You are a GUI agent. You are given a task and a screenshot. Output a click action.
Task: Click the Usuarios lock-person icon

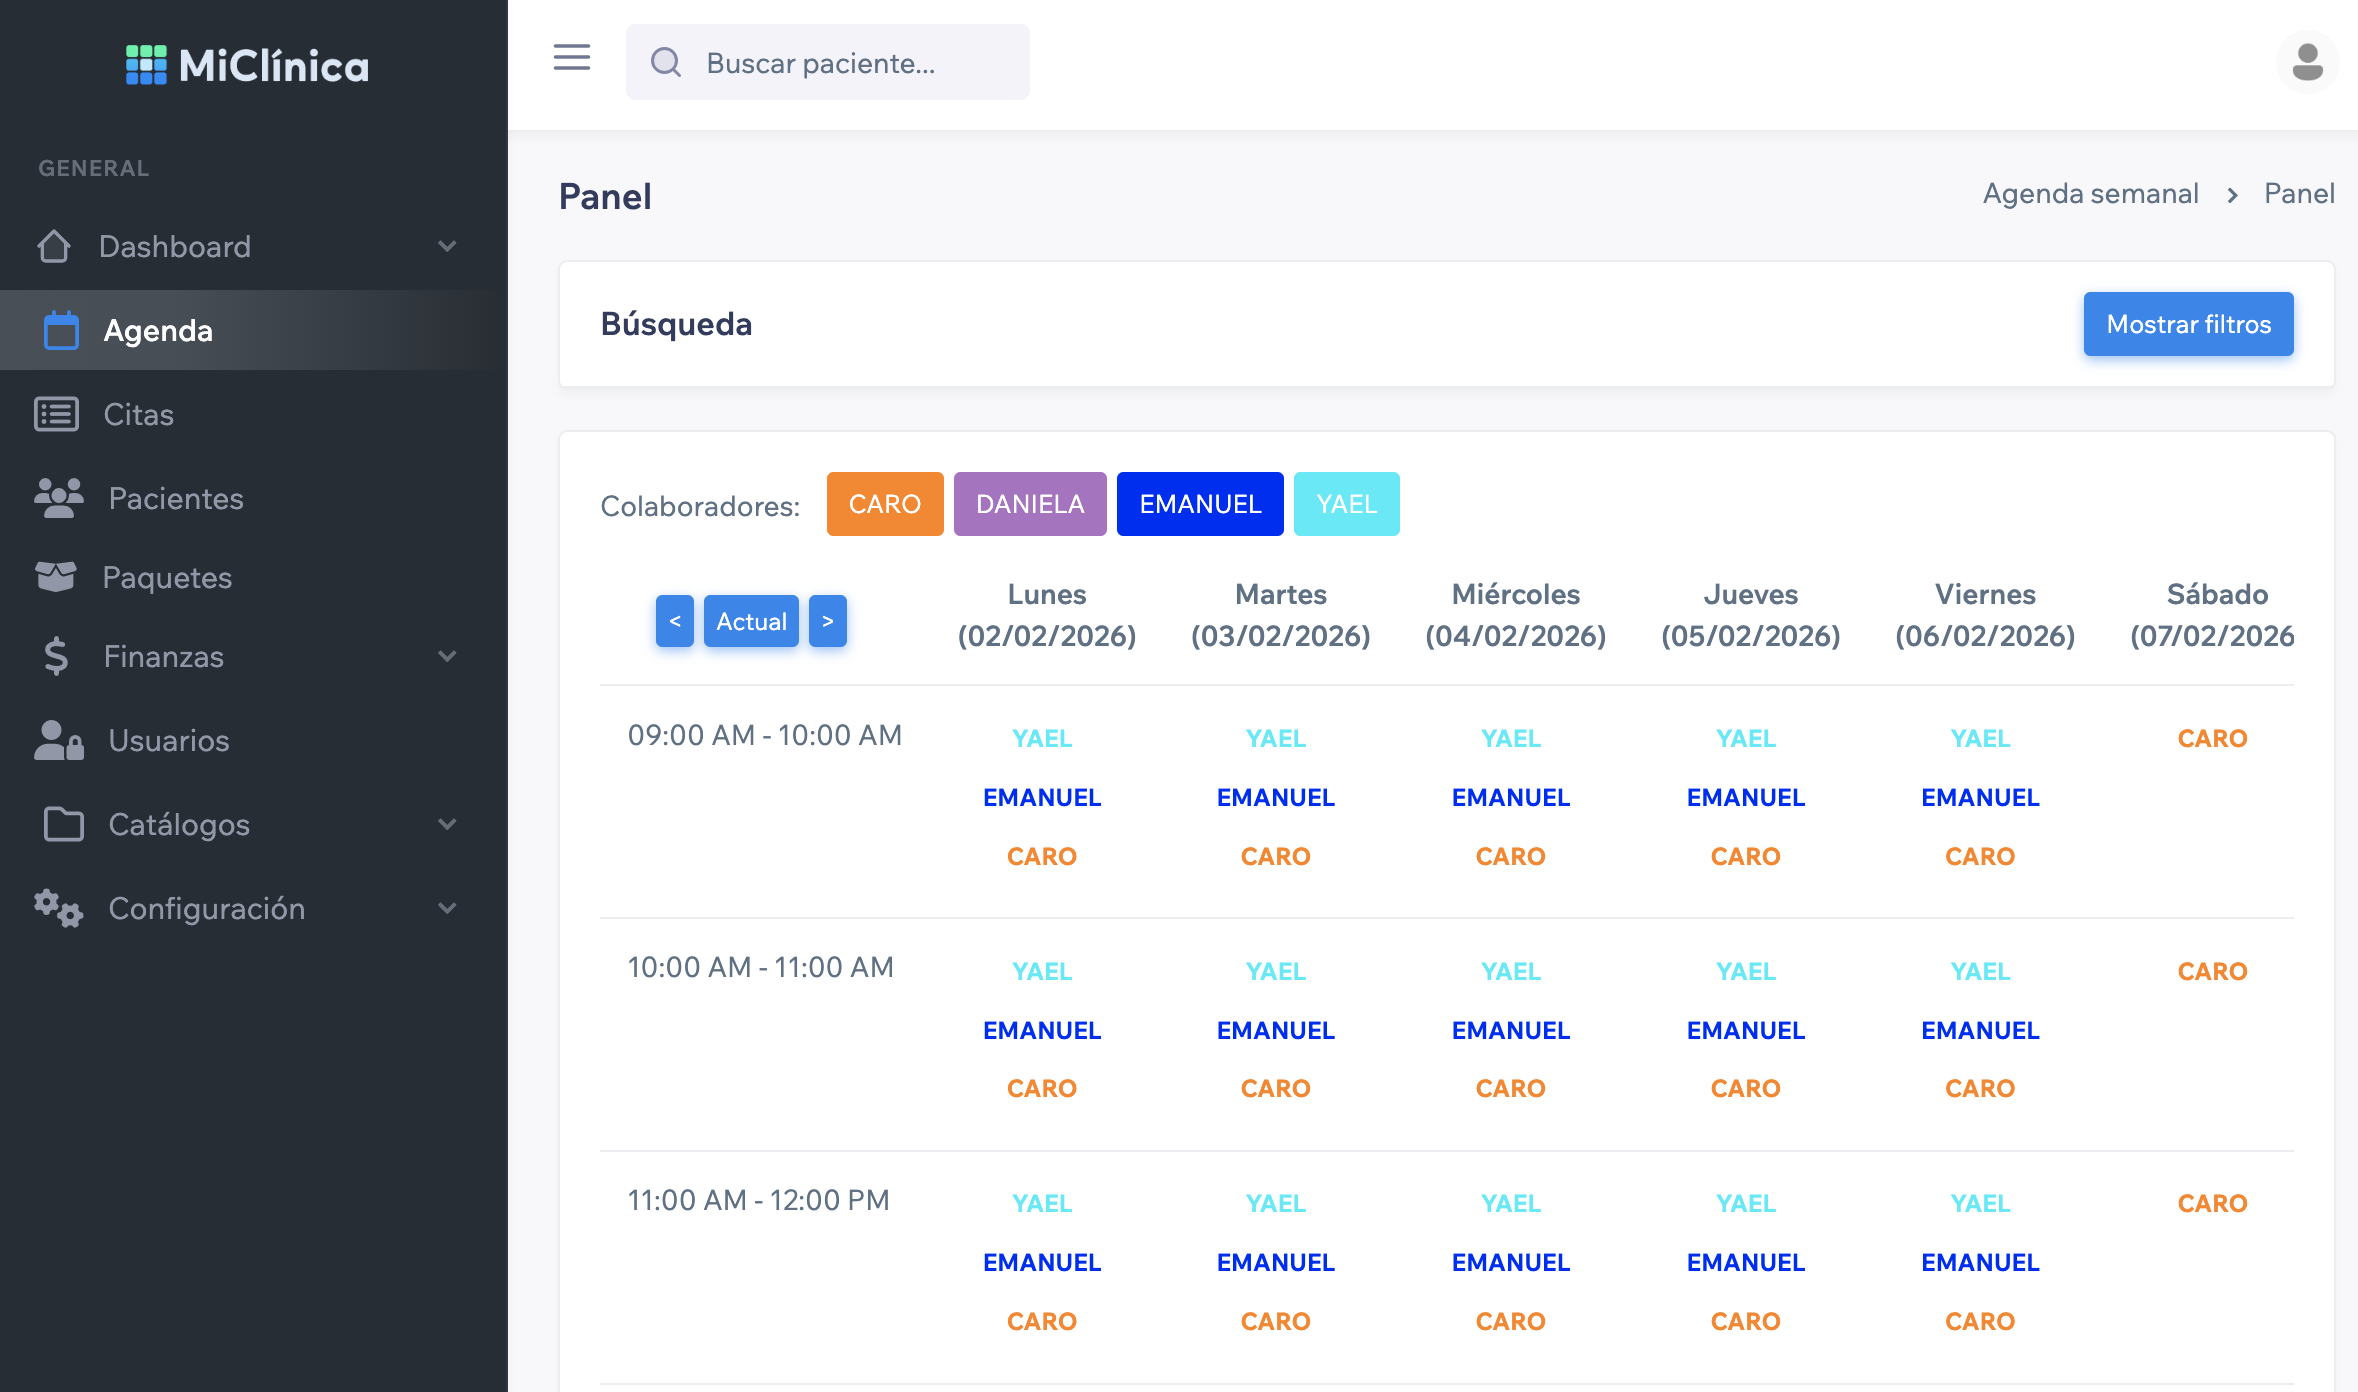coord(59,740)
